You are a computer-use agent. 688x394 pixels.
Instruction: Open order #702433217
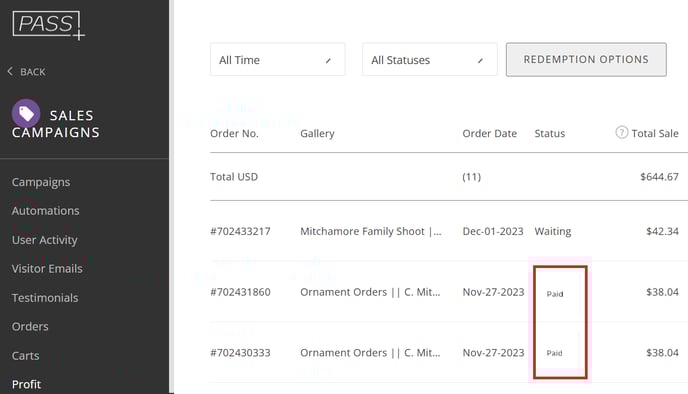(x=240, y=231)
